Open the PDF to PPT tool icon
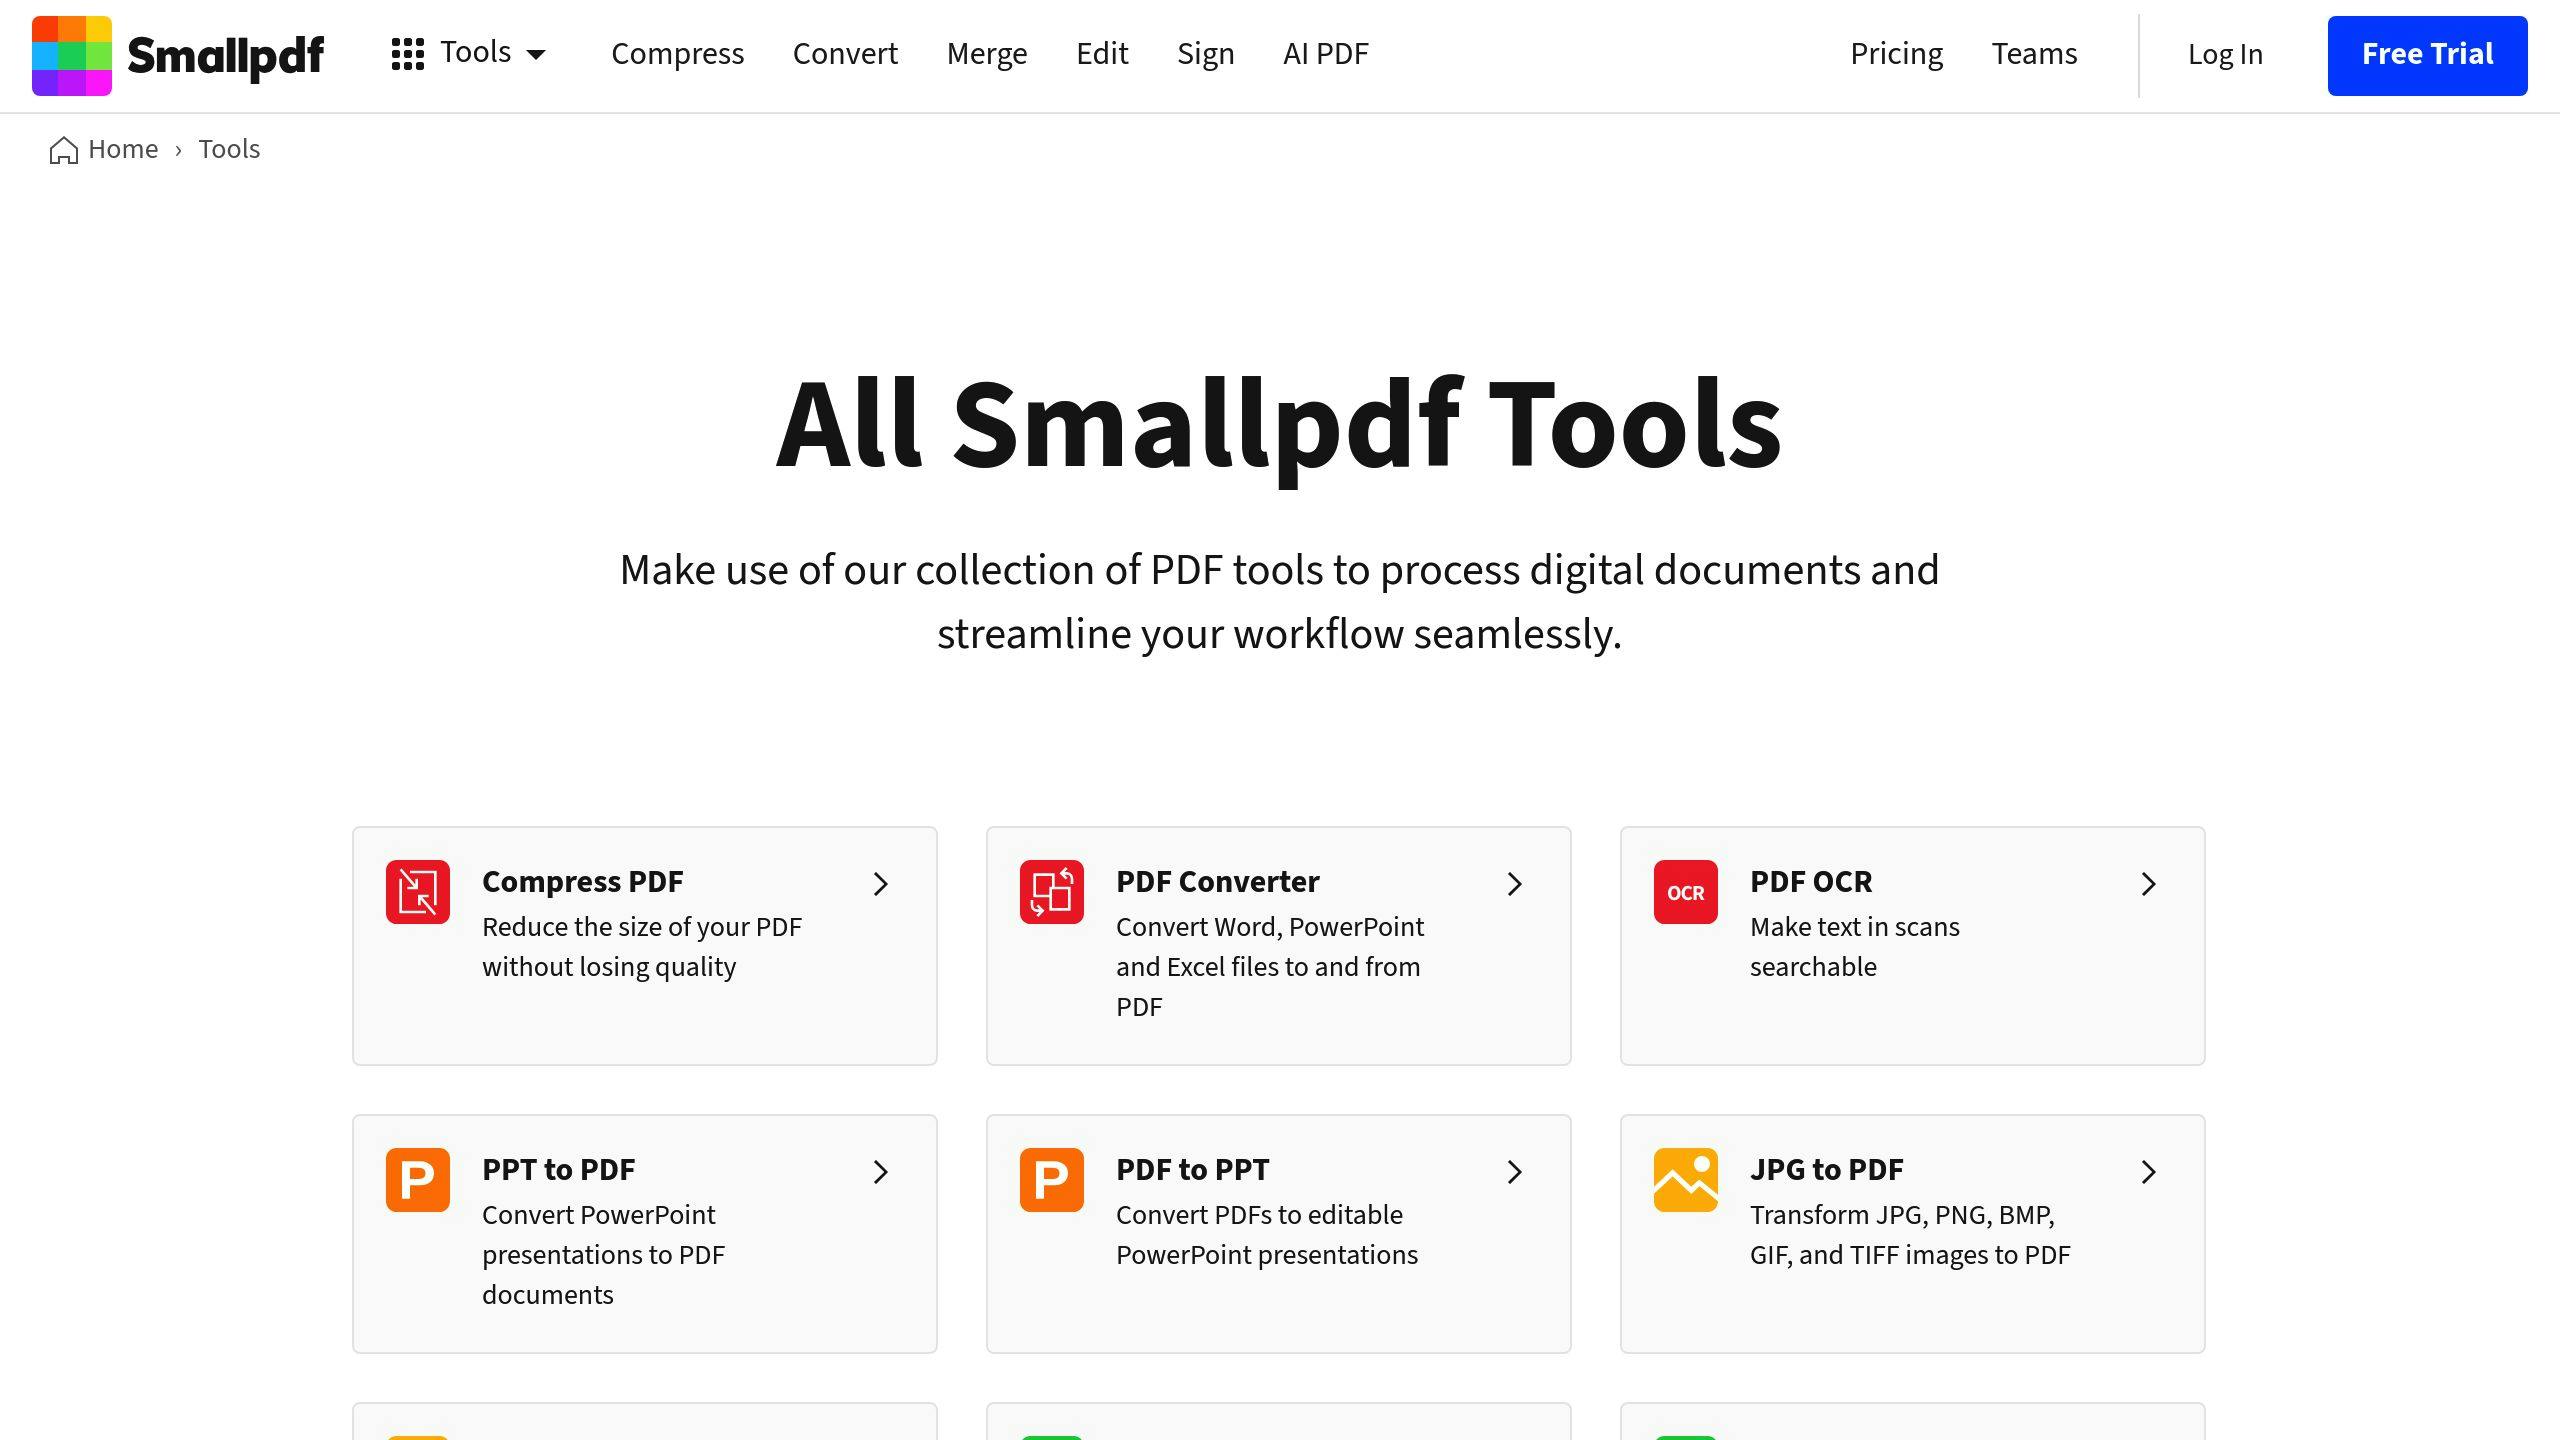Screen dimensions: 2560x1440 1050,1178
